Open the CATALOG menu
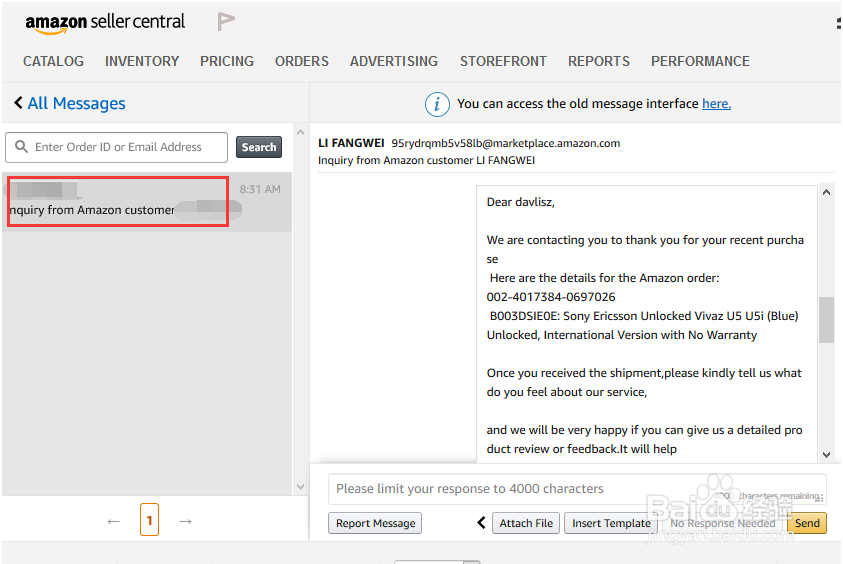The image size is (843, 564). [x=53, y=61]
